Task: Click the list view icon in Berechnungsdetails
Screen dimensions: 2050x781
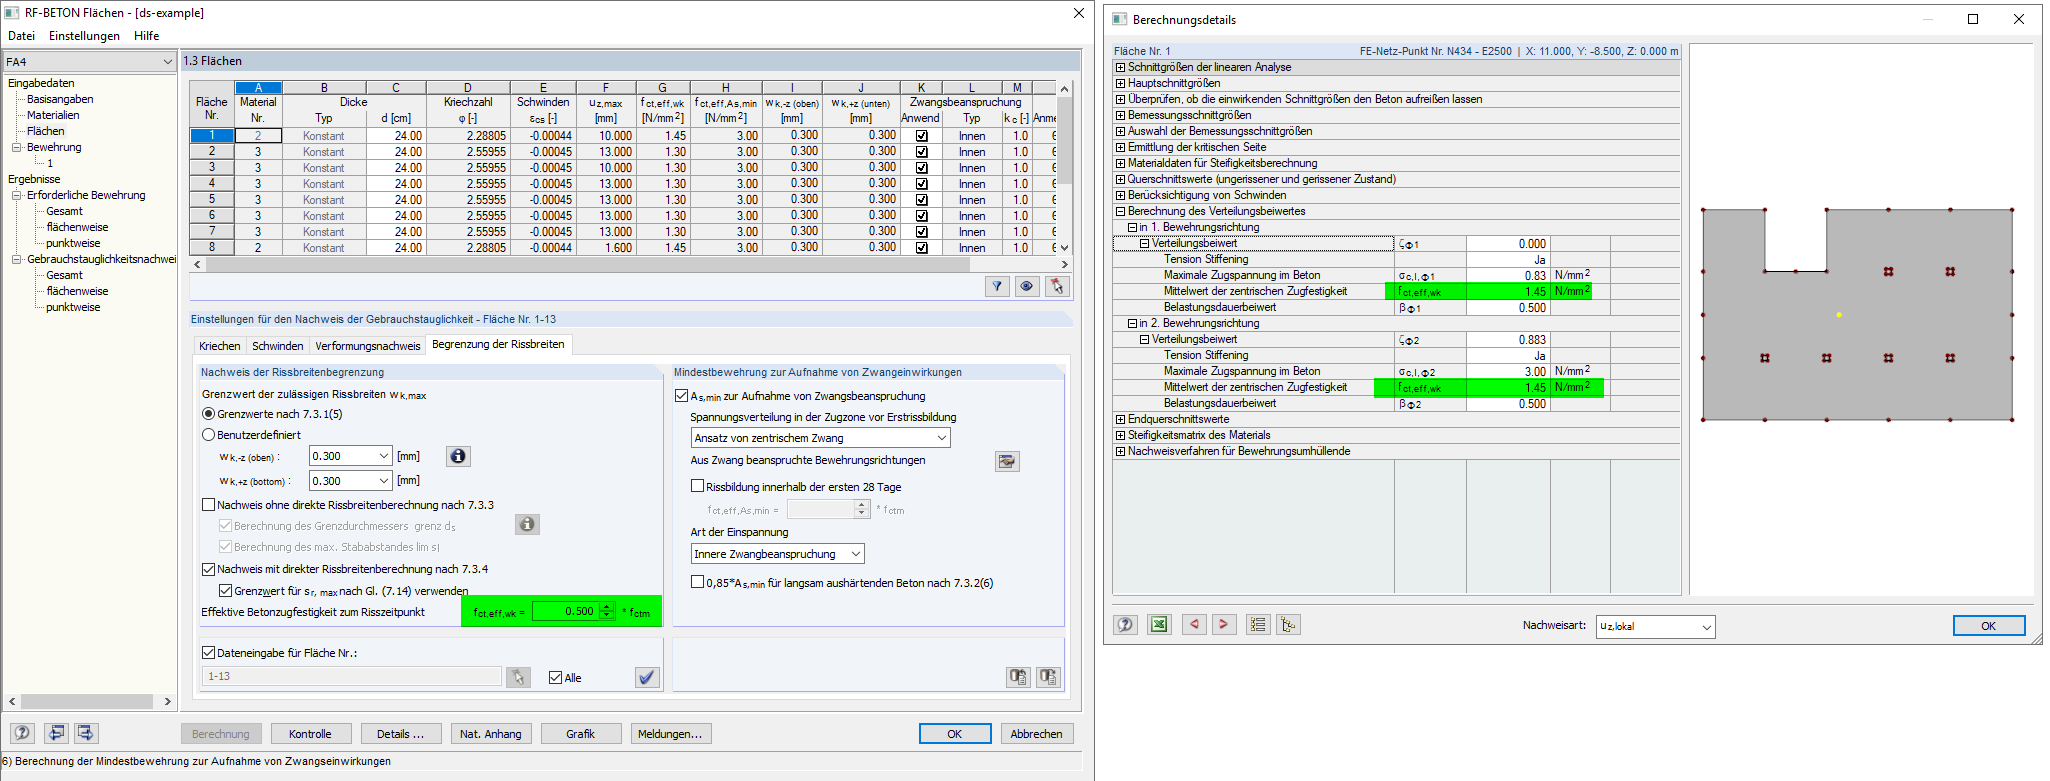Action: pyautogui.click(x=1258, y=625)
